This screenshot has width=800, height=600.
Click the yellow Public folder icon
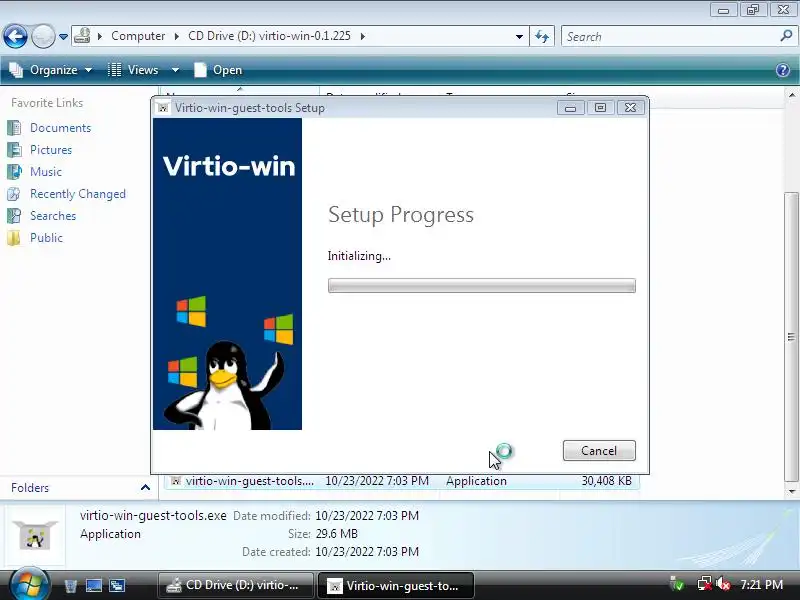(14, 238)
